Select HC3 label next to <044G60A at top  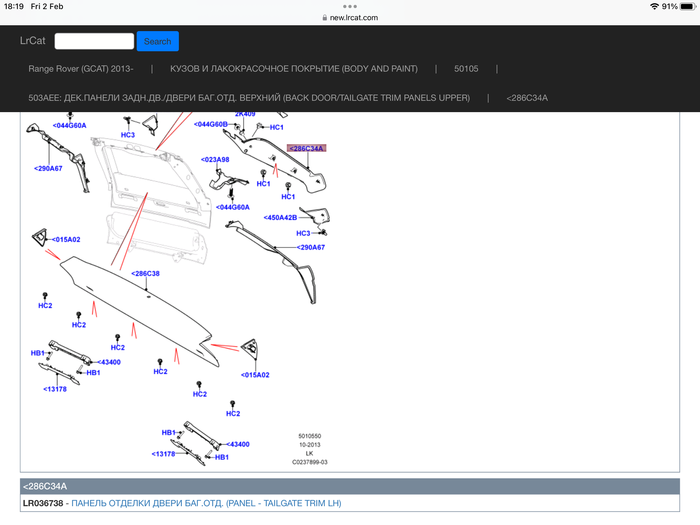[128, 135]
